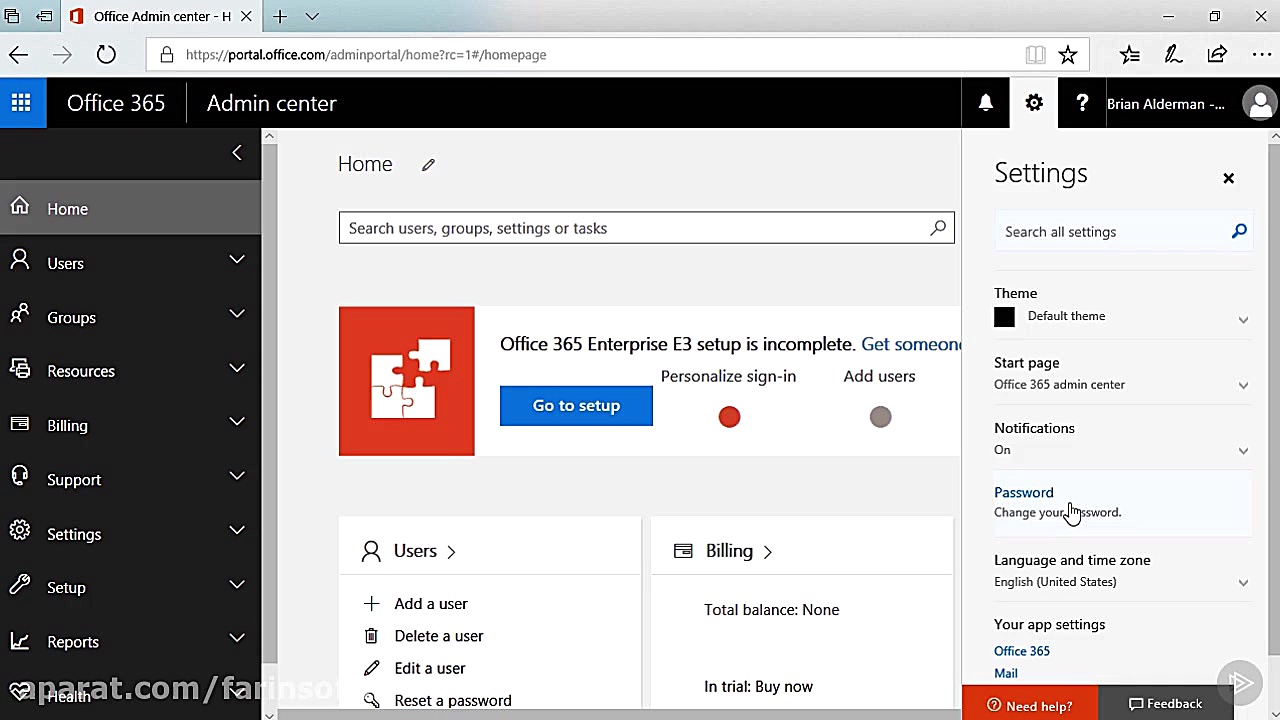
Task: Click the Users person icon in sidebar
Action: click(19, 262)
